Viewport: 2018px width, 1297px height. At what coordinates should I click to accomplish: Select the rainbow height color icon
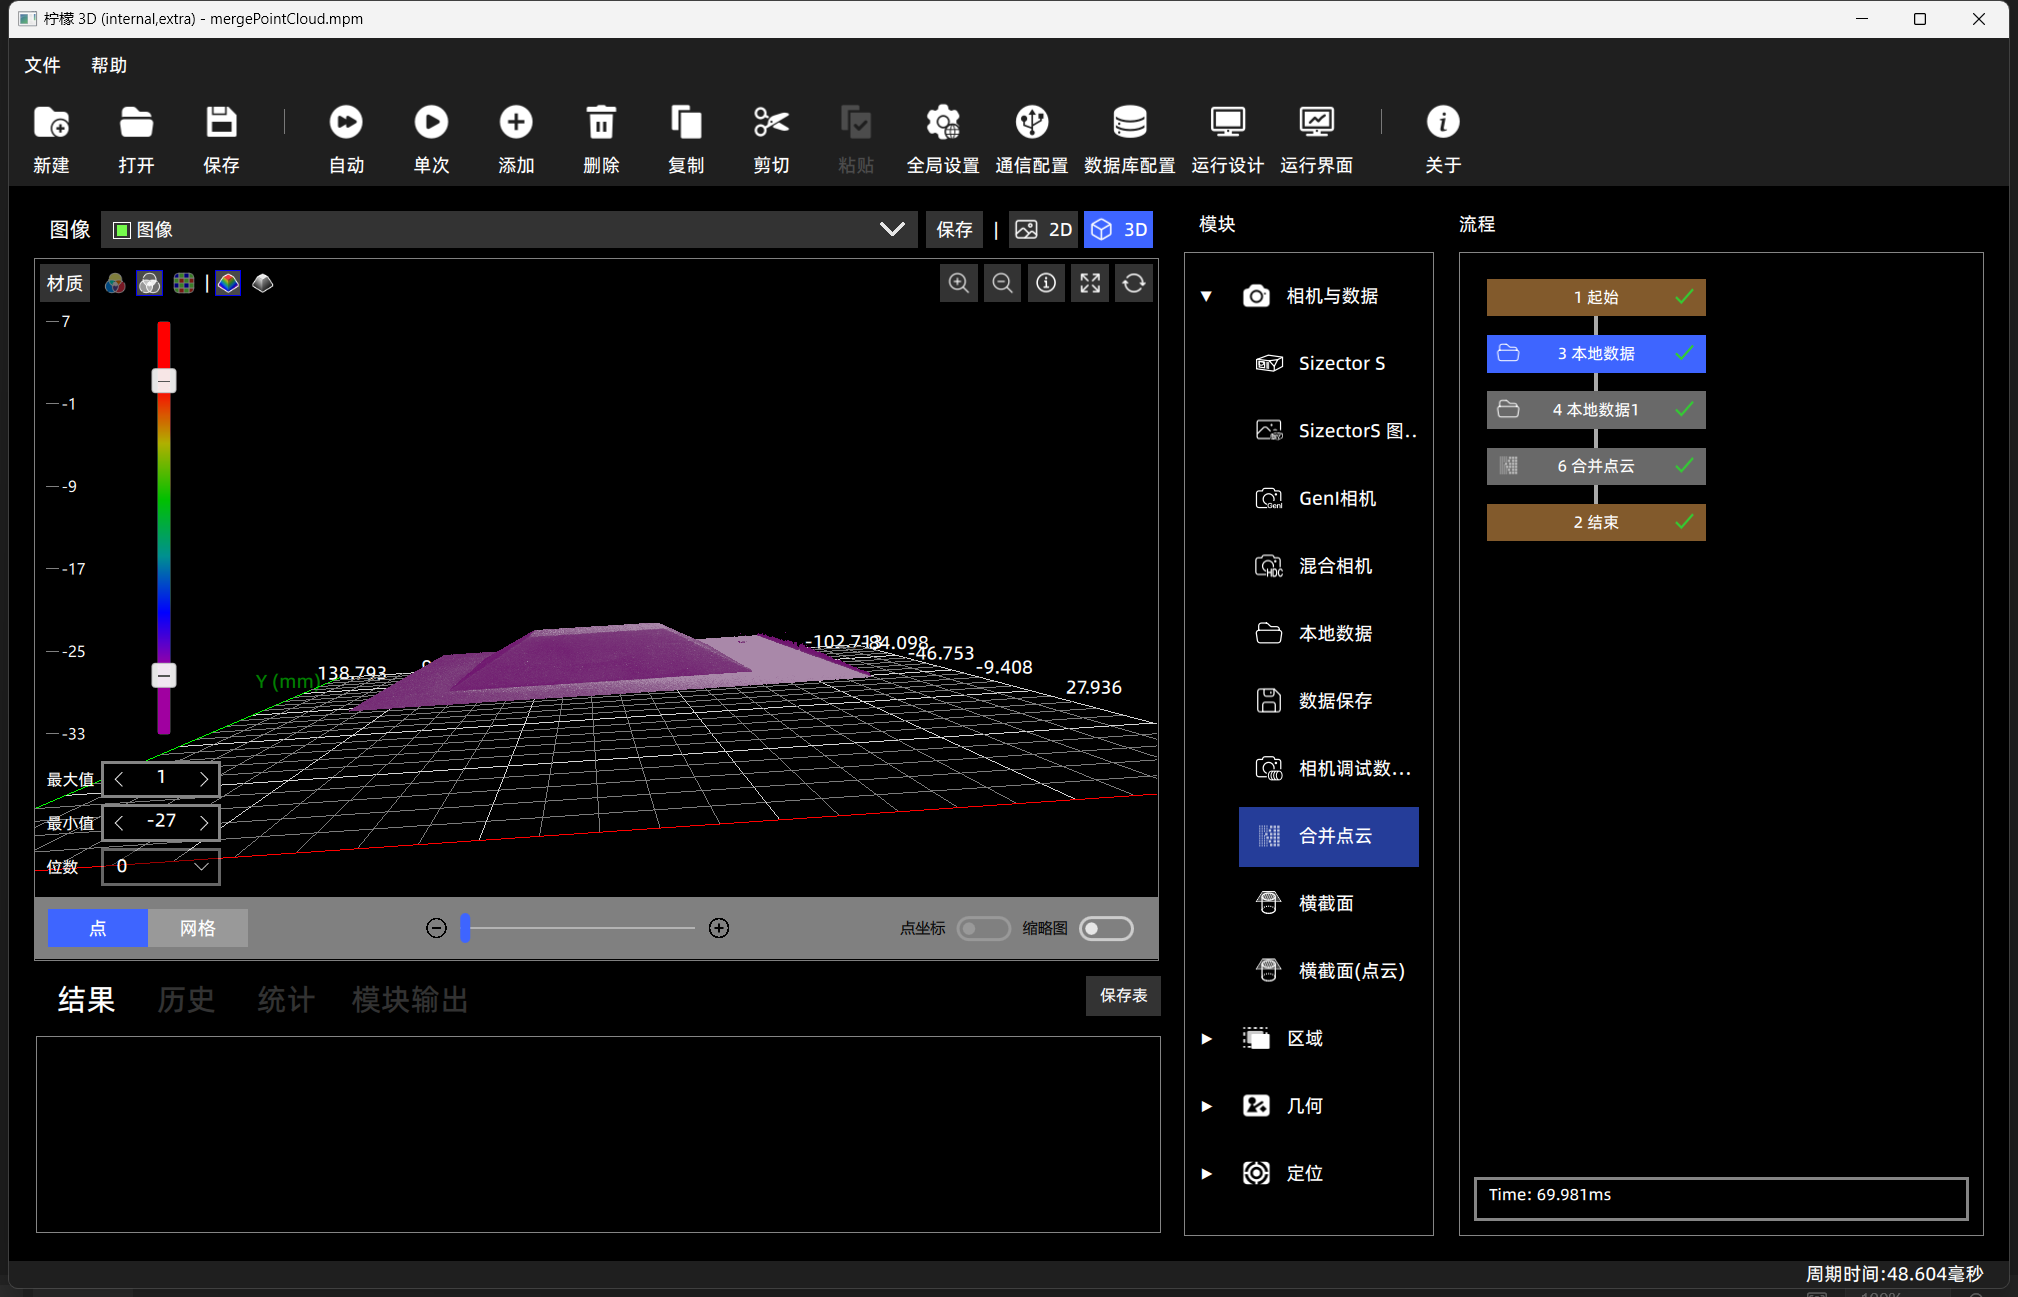pos(228,284)
